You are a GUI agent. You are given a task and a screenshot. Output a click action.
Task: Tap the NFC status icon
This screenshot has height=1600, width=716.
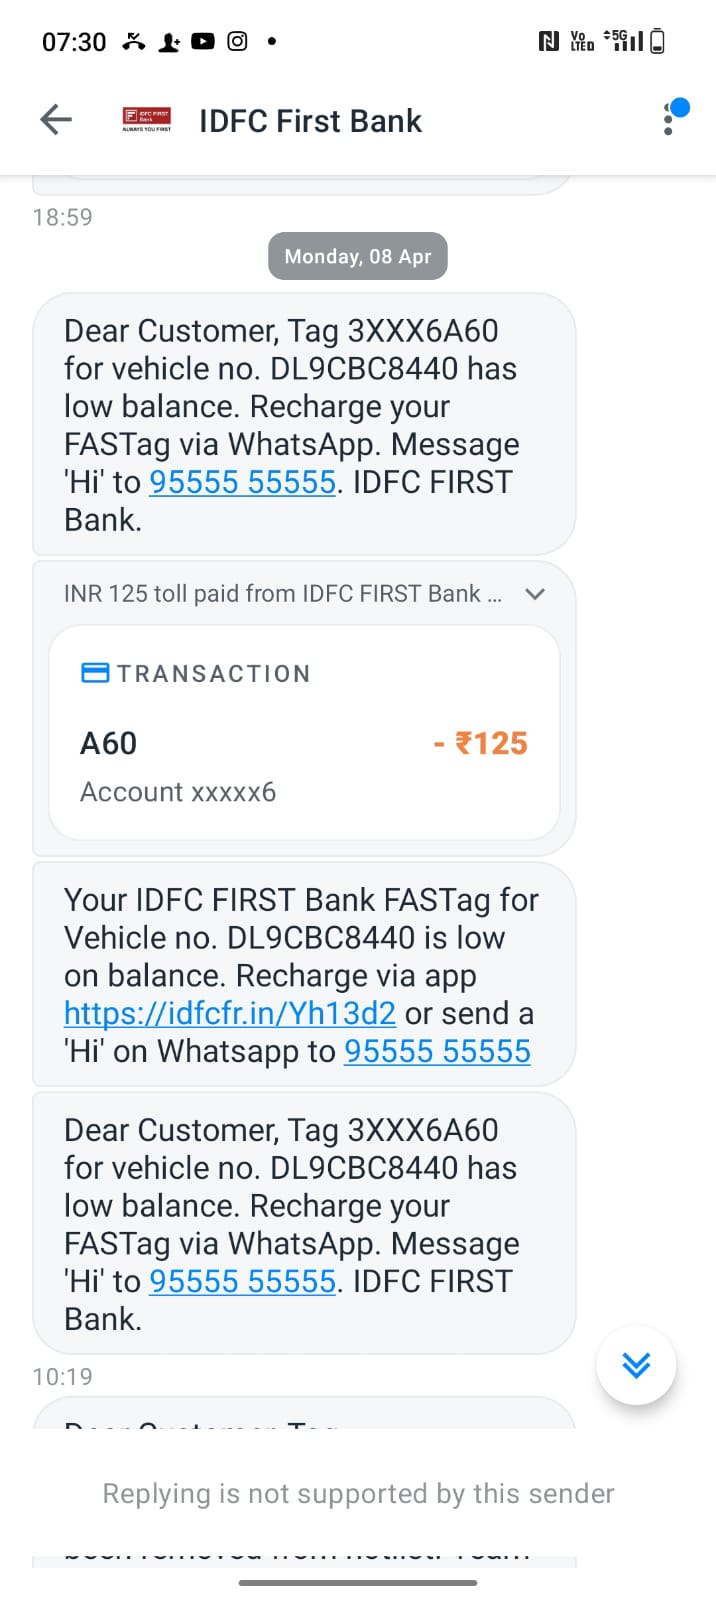pyautogui.click(x=548, y=41)
